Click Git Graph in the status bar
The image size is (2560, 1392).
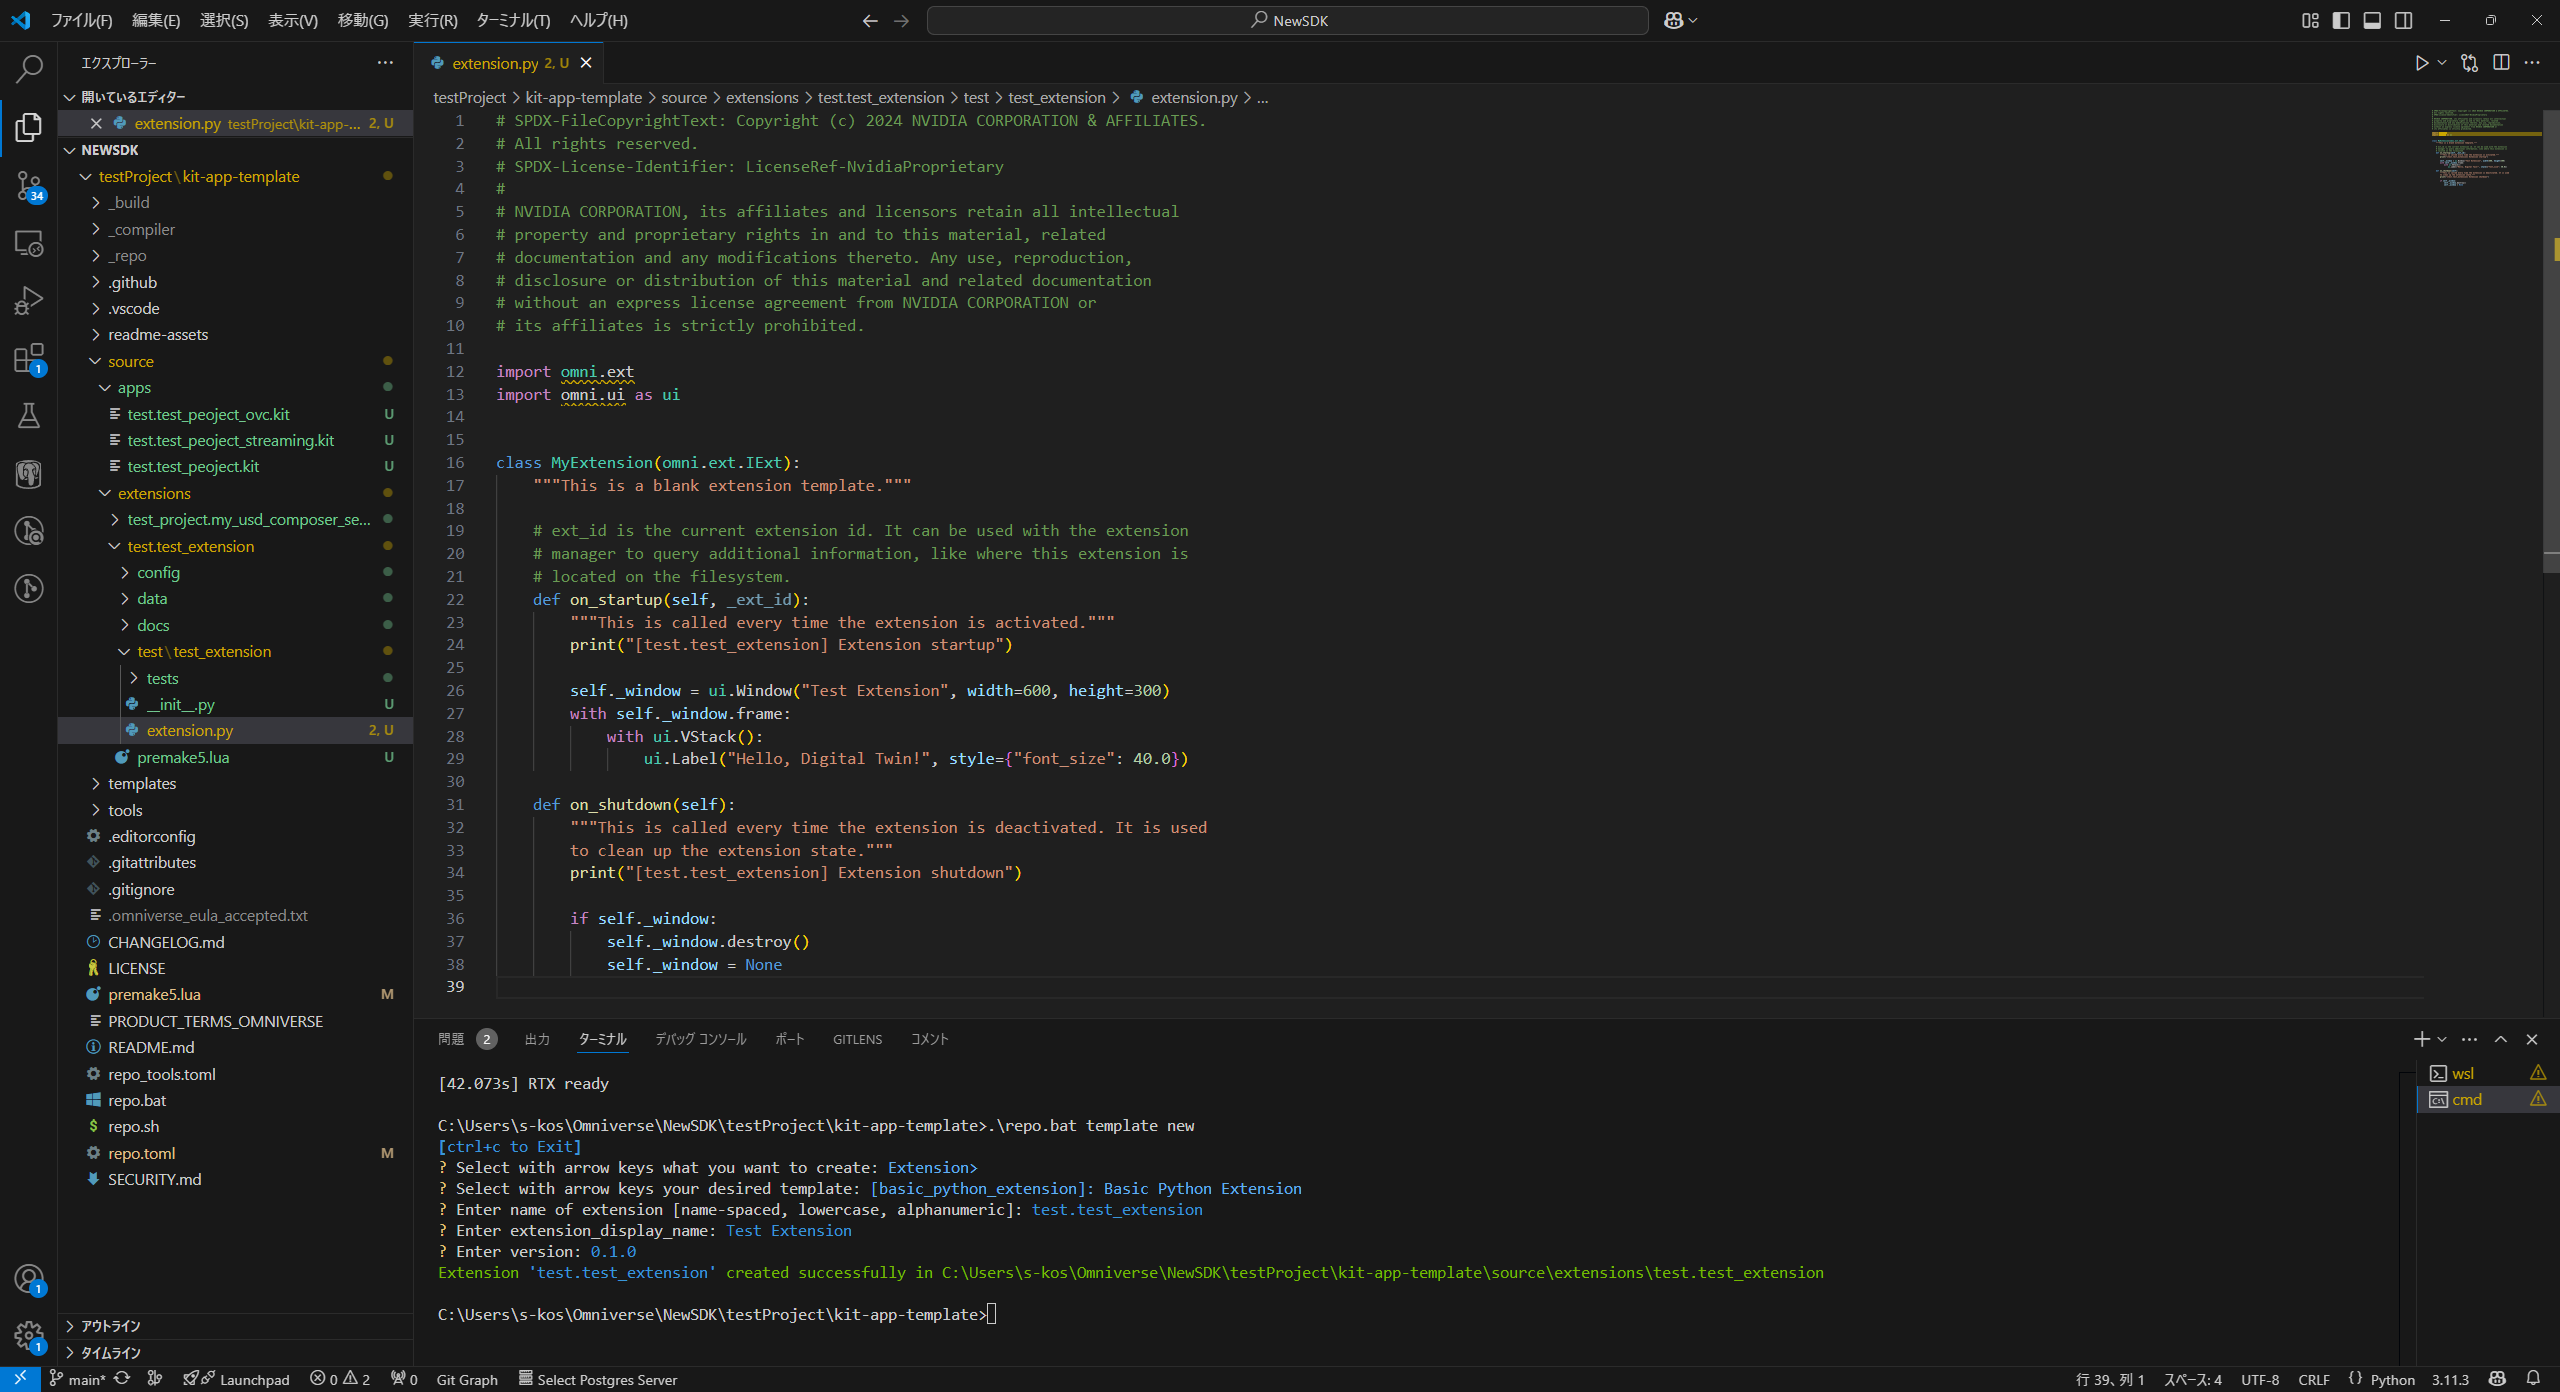coord(468,1379)
